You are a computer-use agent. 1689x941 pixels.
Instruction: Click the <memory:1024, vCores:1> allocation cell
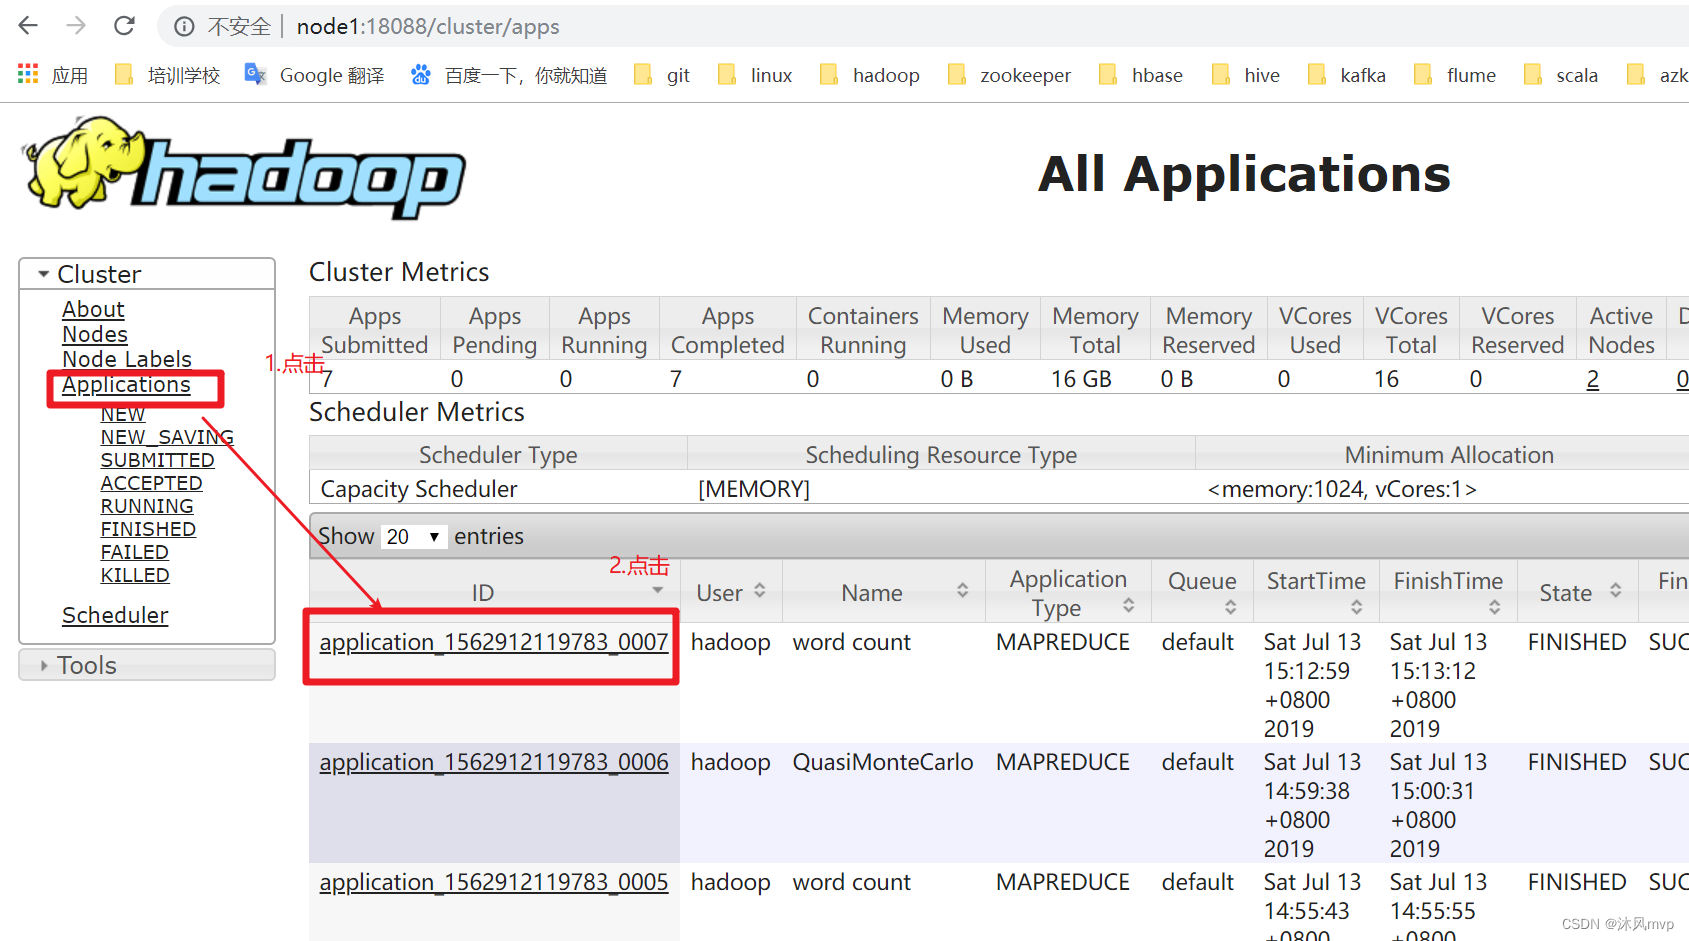click(1342, 489)
